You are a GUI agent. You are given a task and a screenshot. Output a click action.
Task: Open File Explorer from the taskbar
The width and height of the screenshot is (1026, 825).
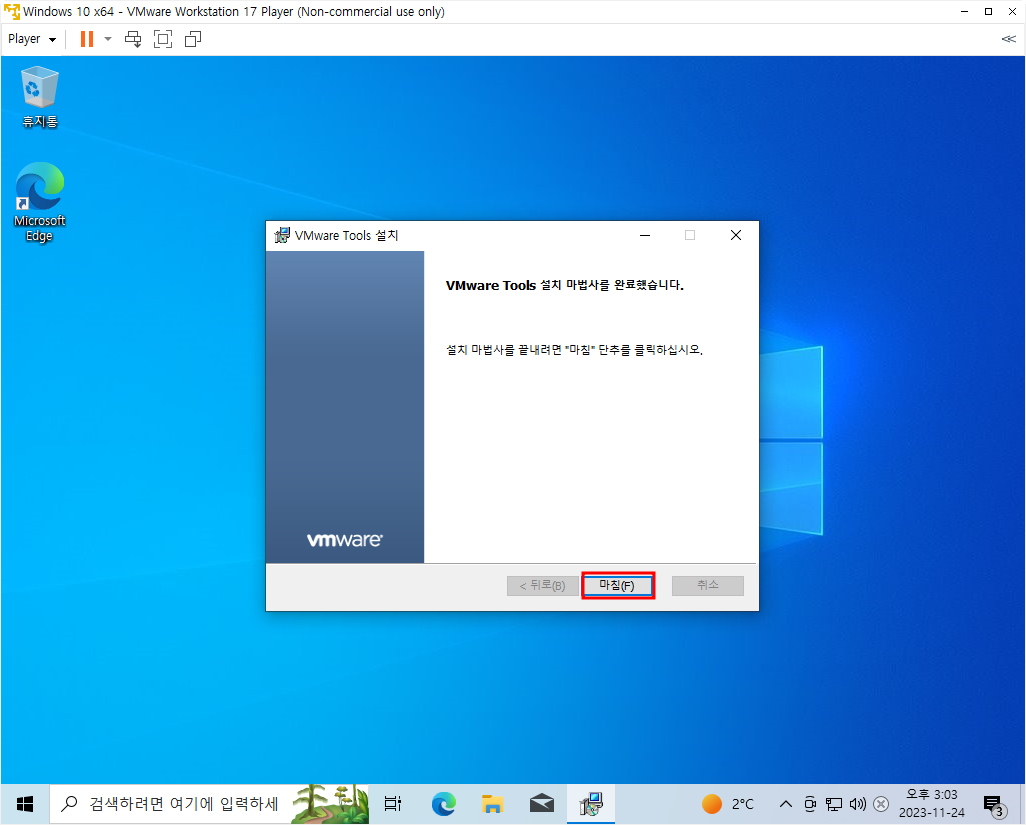pyautogui.click(x=492, y=804)
